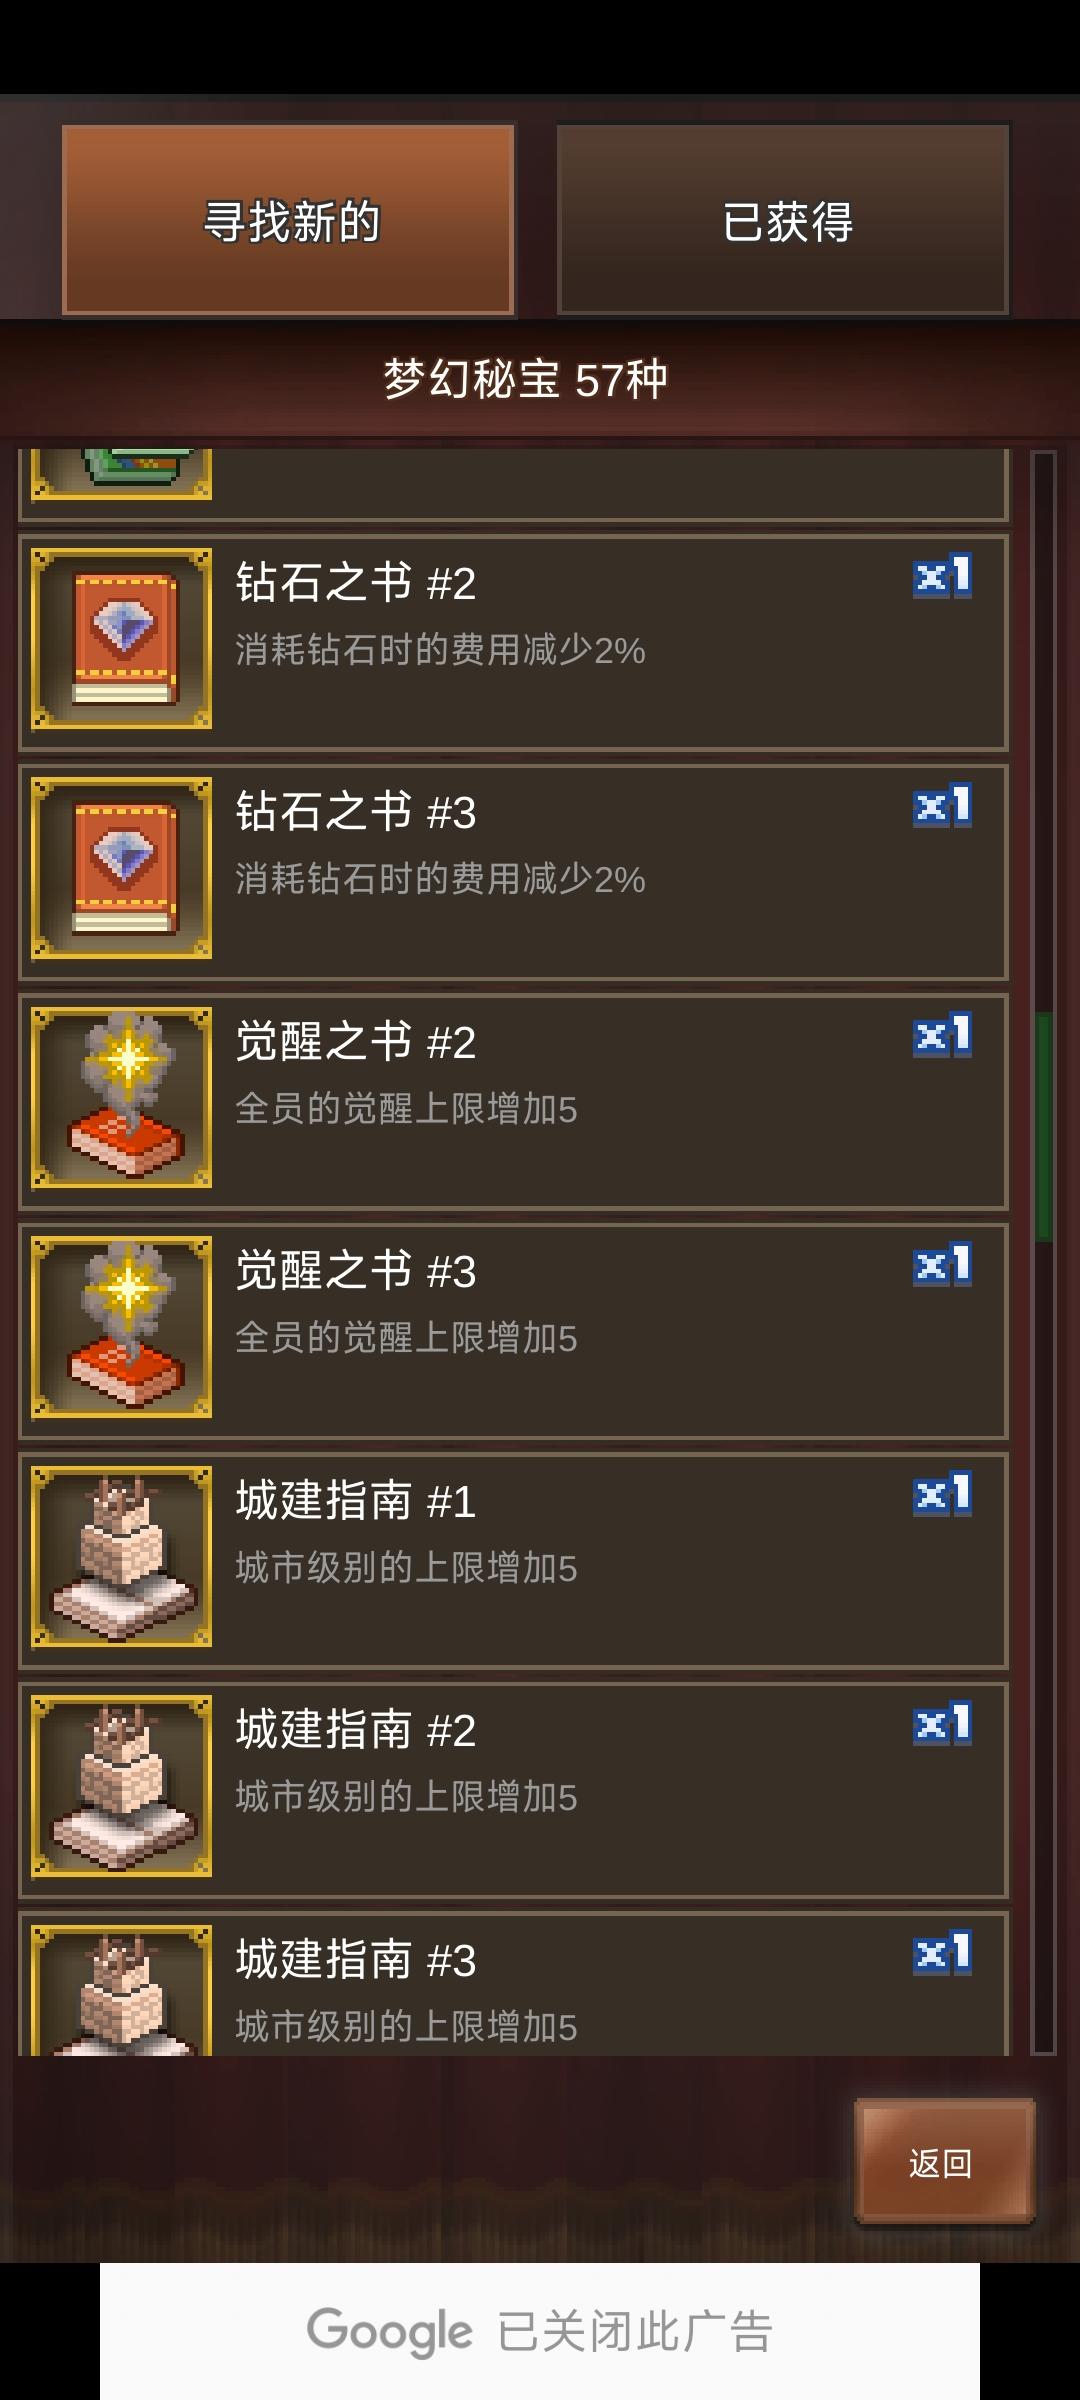The width and height of the screenshot is (1080, 2400).
Task: Switch to the 寻找新的 tab
Action: click(288, 220)
